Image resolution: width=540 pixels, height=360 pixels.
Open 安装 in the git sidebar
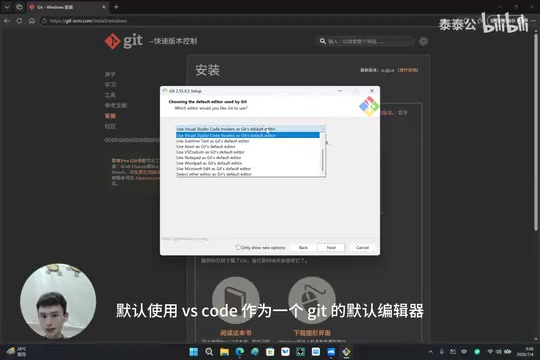(110, 116)
